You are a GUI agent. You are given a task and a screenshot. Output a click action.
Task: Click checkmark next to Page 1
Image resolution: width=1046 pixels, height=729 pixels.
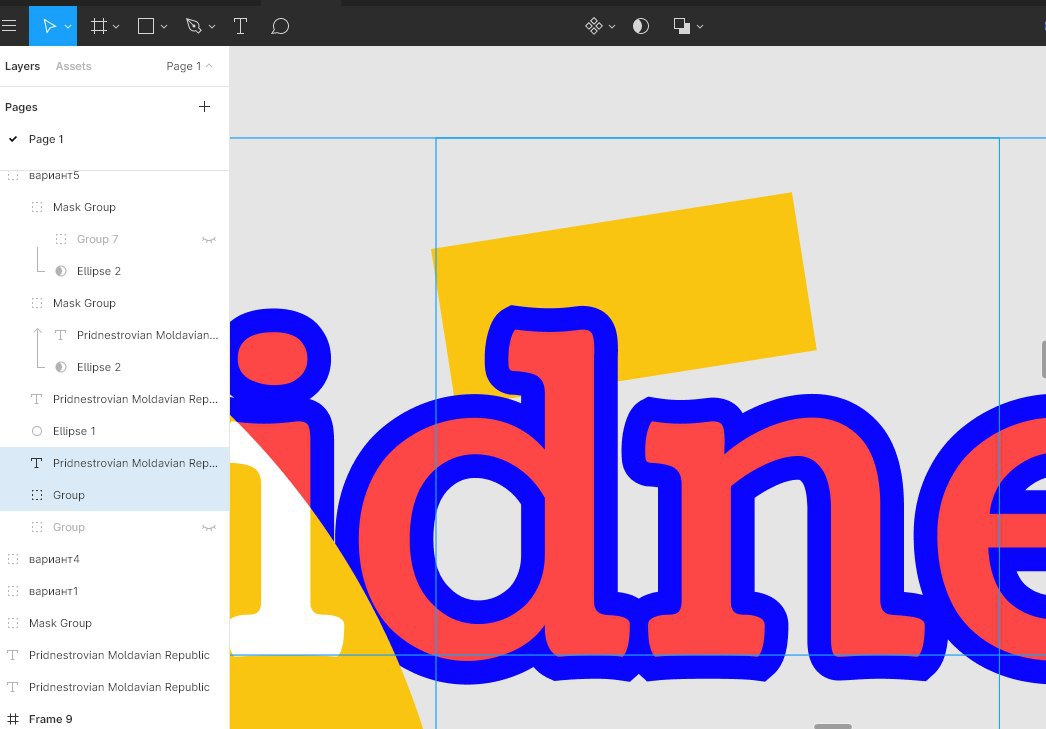coord(13,139)
